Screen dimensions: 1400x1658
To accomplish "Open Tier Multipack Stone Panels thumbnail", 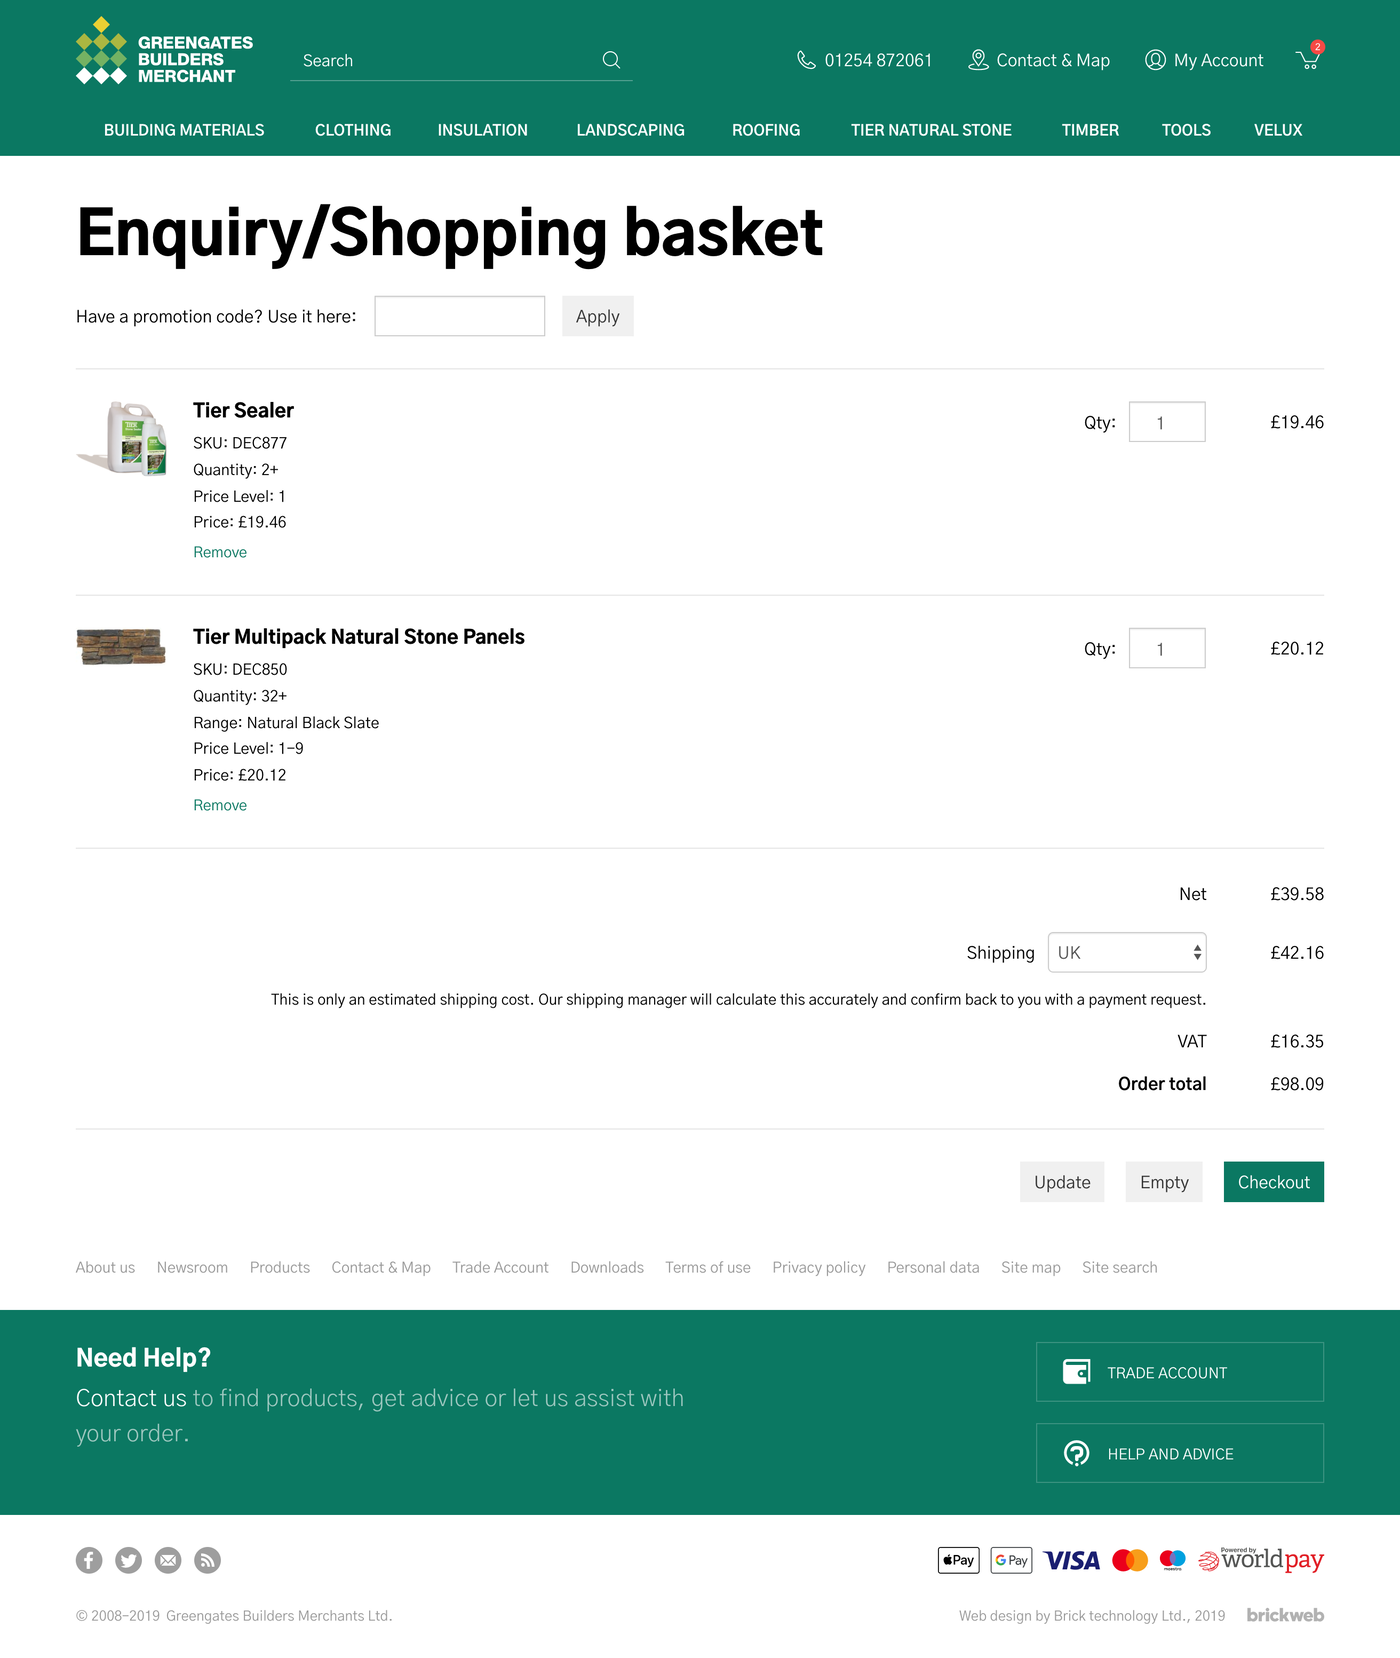I will click(121, 647).
